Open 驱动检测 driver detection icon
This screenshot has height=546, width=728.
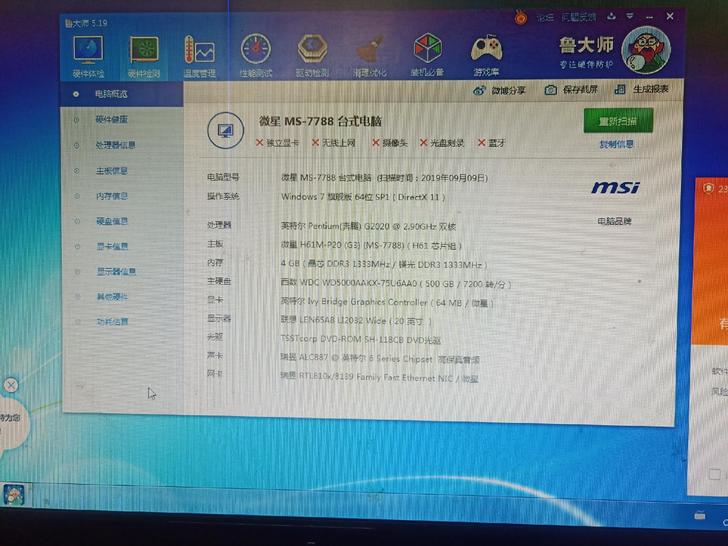[x=312, y=55]
